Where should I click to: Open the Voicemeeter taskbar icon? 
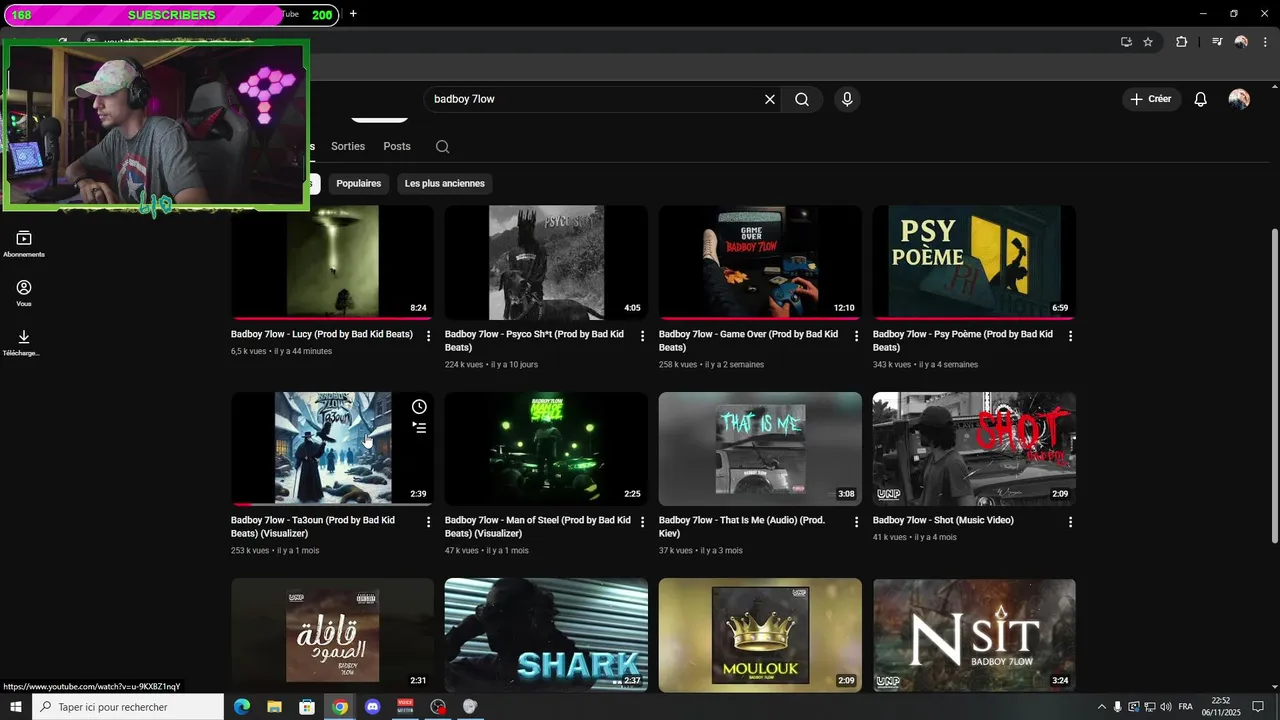(x=405, y=707)
